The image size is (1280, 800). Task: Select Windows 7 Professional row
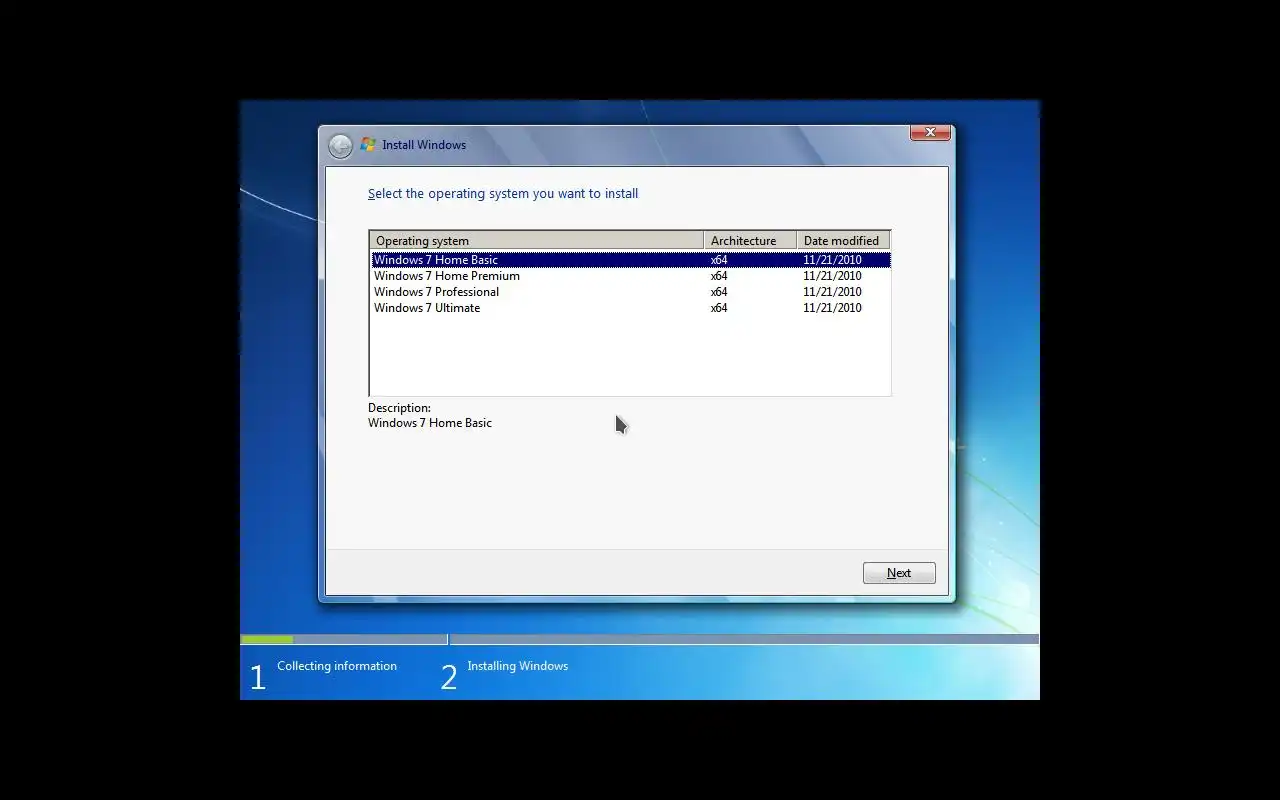tap(630, 292)
